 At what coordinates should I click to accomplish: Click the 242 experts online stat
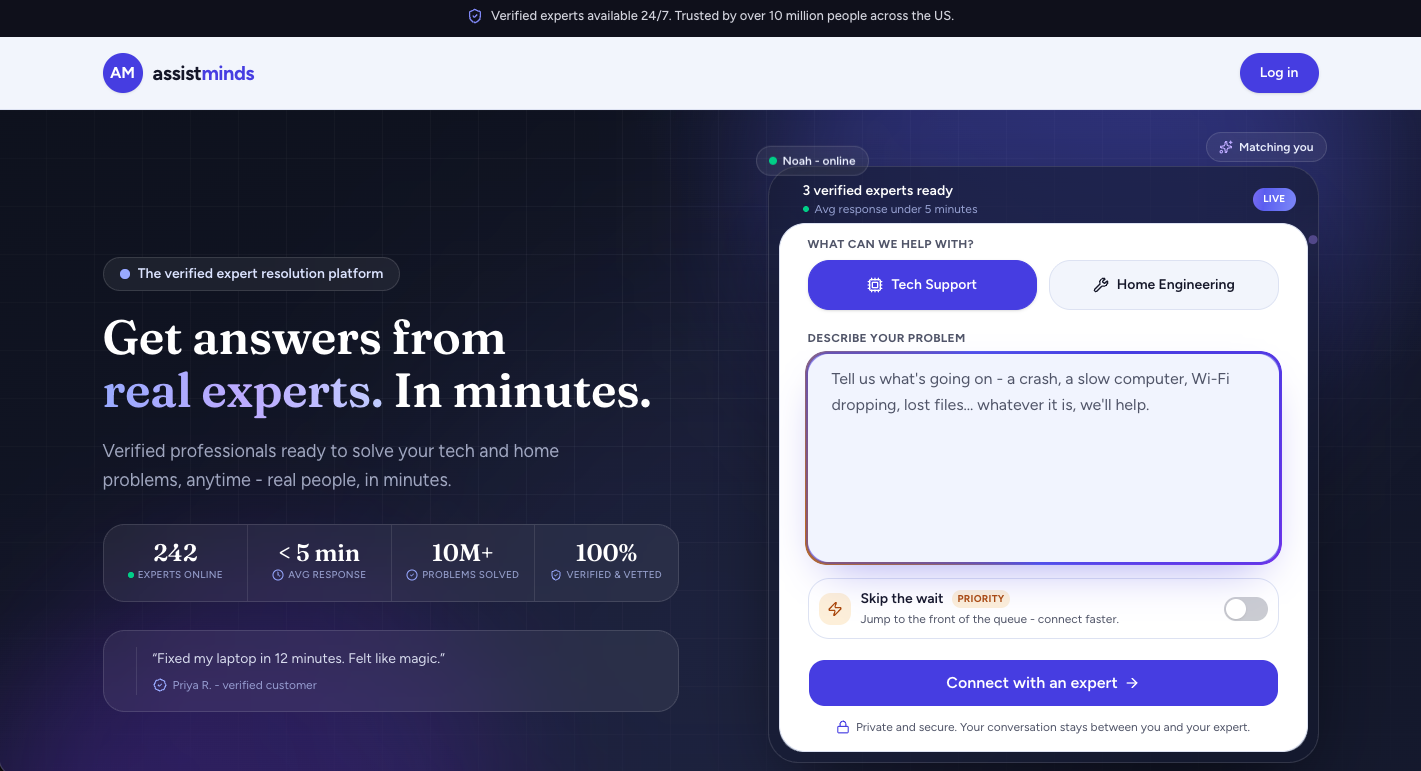pyautogui.click(x=175, y=563)
